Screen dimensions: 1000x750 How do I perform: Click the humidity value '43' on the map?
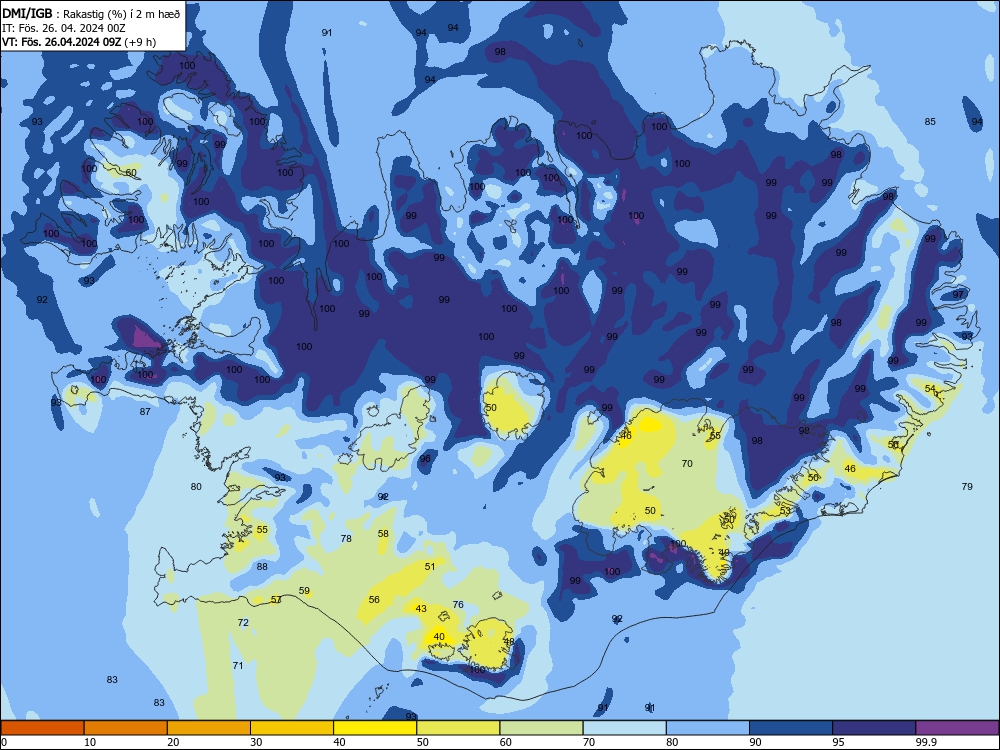click(x=421, y=608)
